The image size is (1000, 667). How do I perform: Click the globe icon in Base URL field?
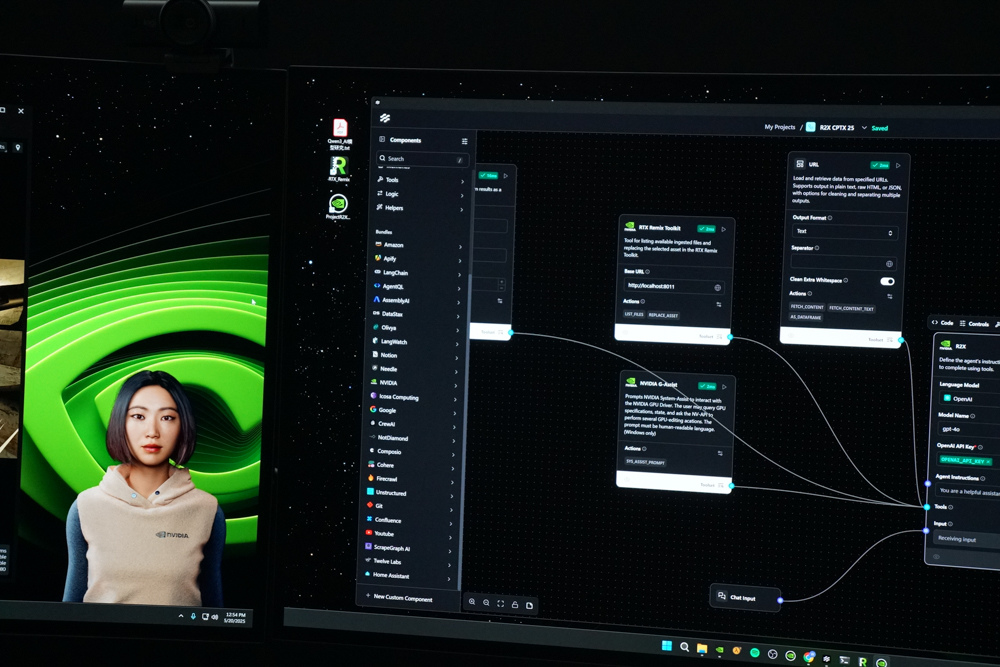(x=717, y=287)
